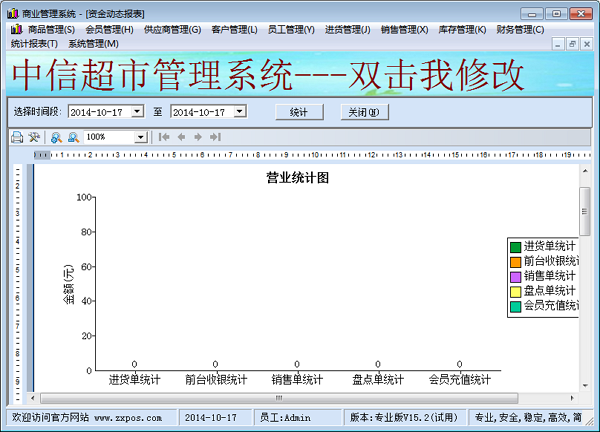Click the print report icon
The image size is (600, 432).
pyautogui.click(x=17, y=137)
